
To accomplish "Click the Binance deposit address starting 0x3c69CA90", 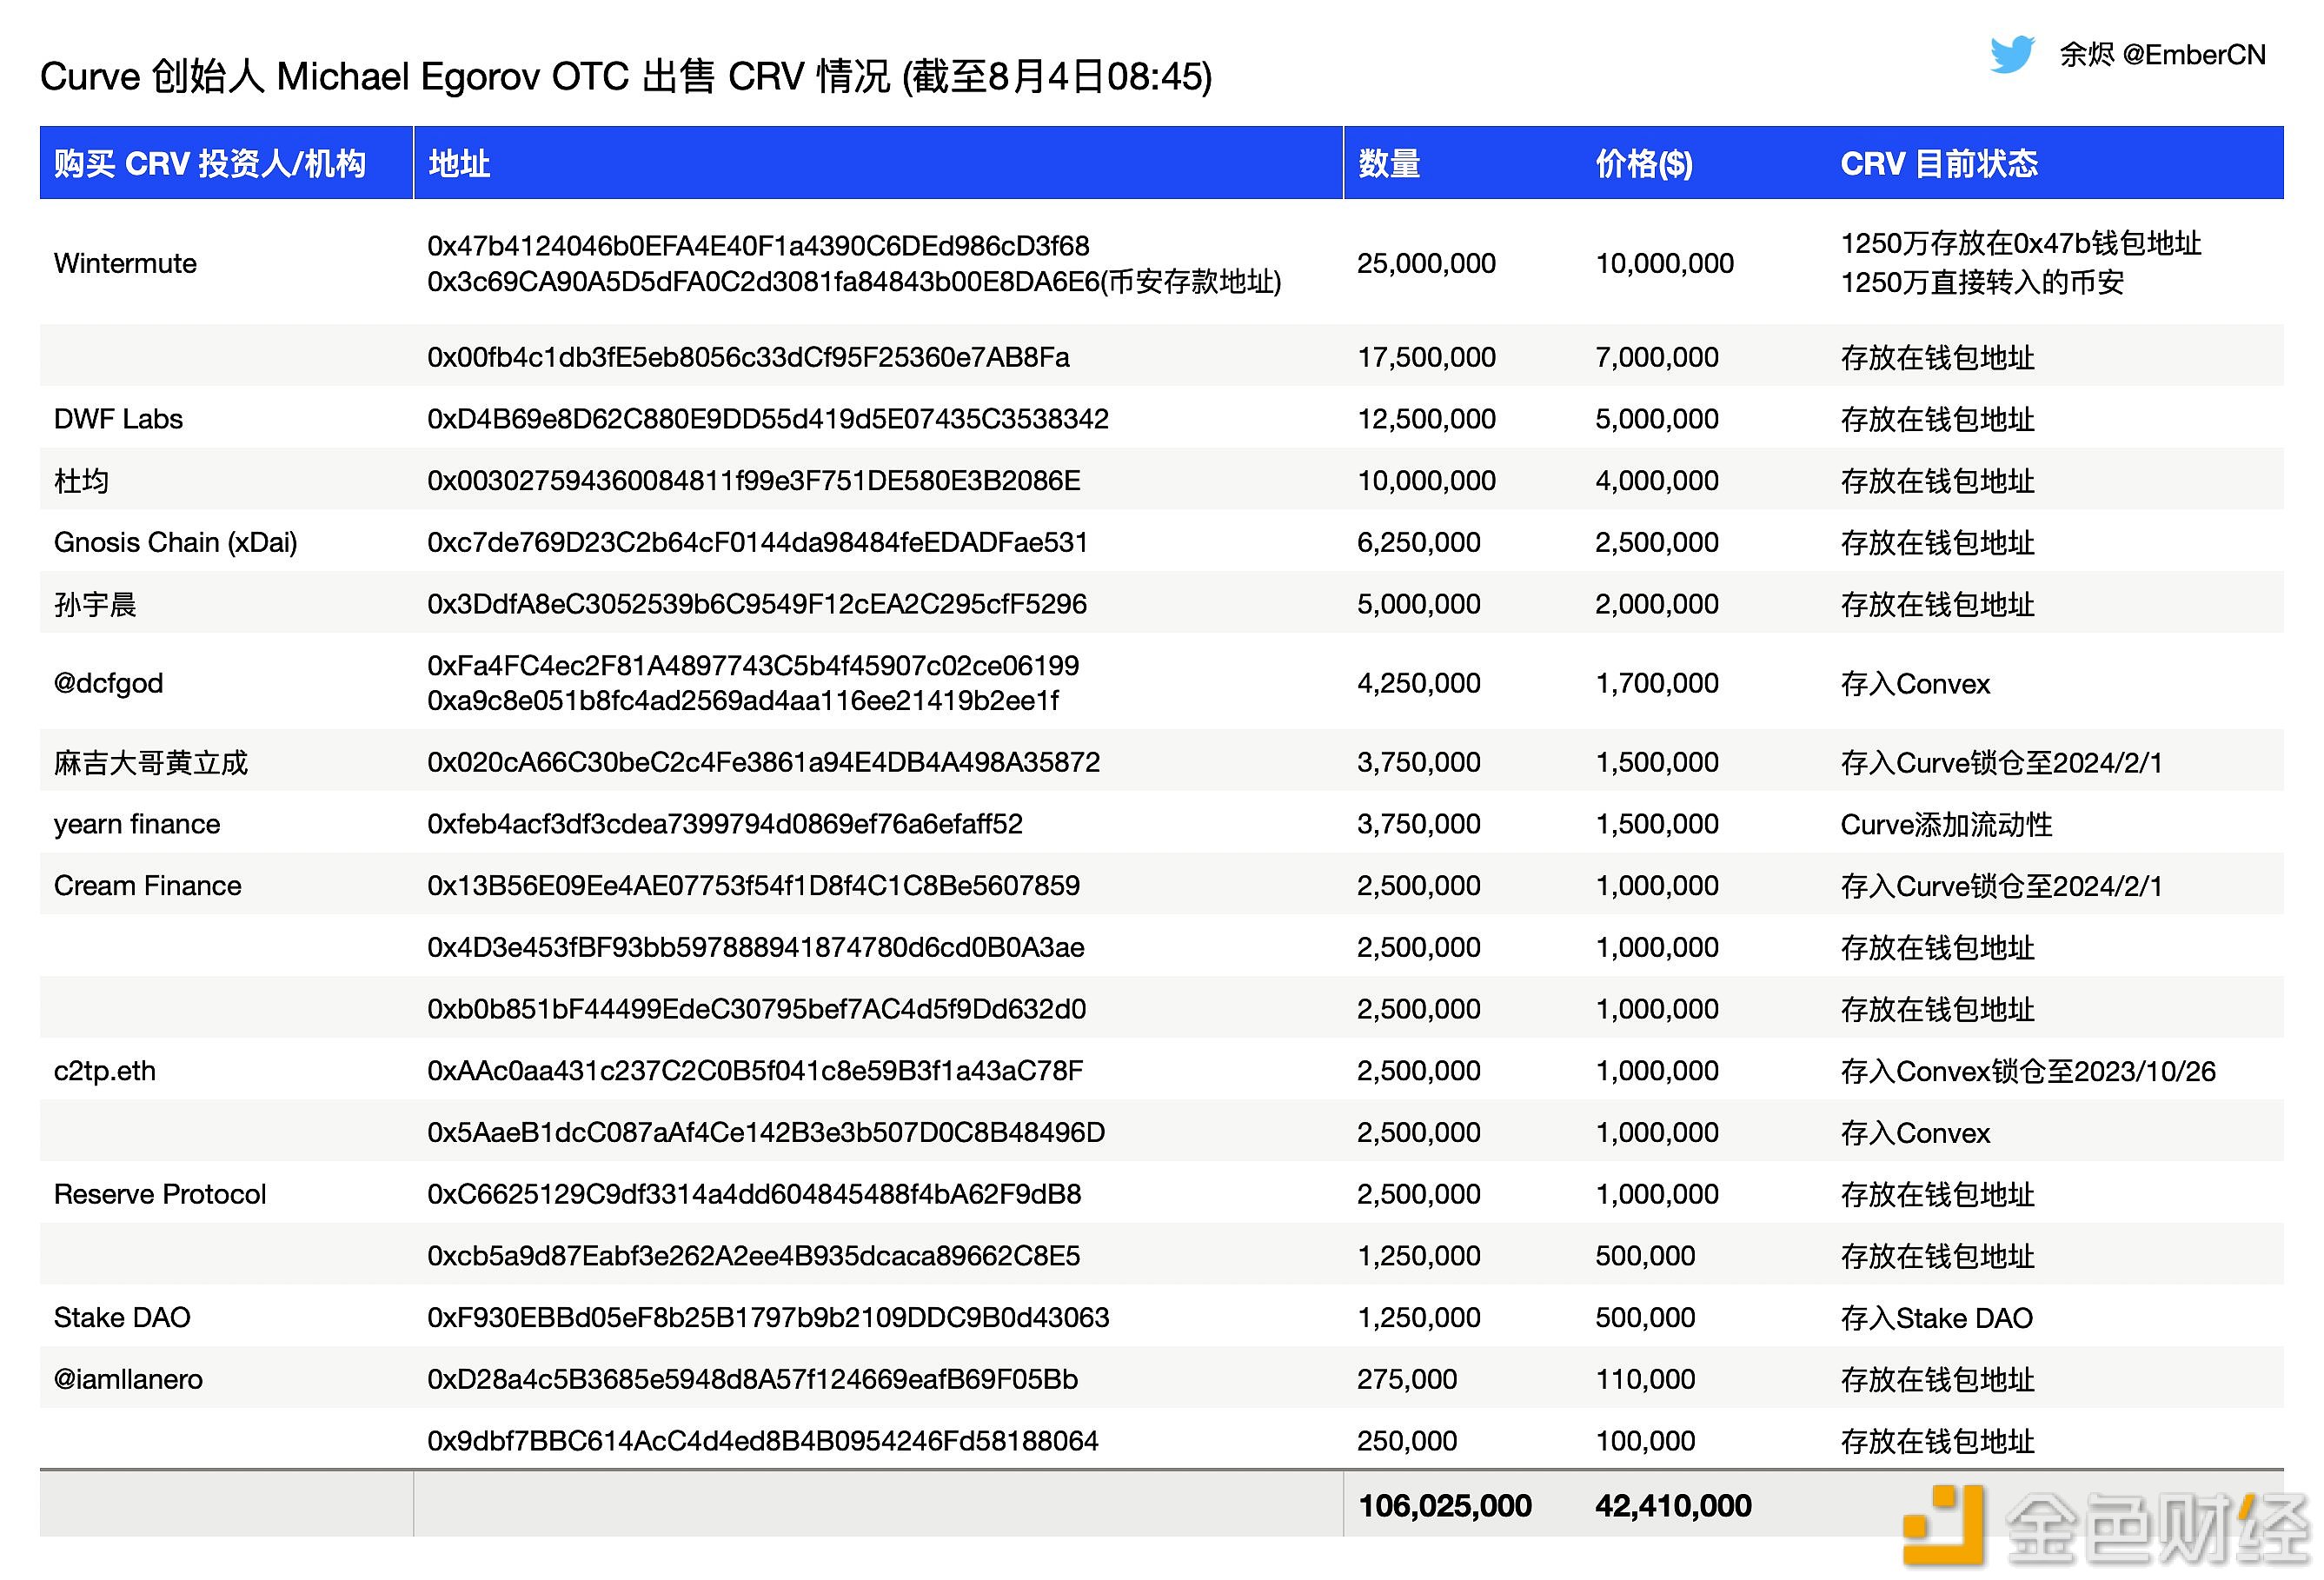I will (854, 283).
